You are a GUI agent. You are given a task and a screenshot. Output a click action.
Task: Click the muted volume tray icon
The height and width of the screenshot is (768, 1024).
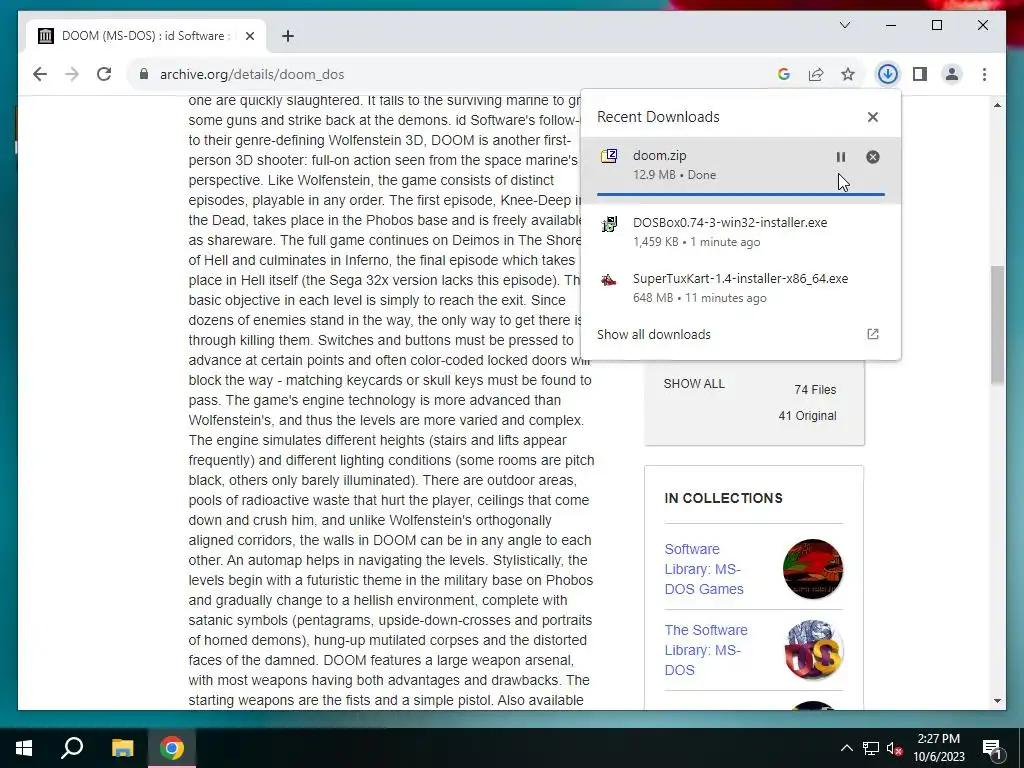pyautogui.click(x=895, y=748)
